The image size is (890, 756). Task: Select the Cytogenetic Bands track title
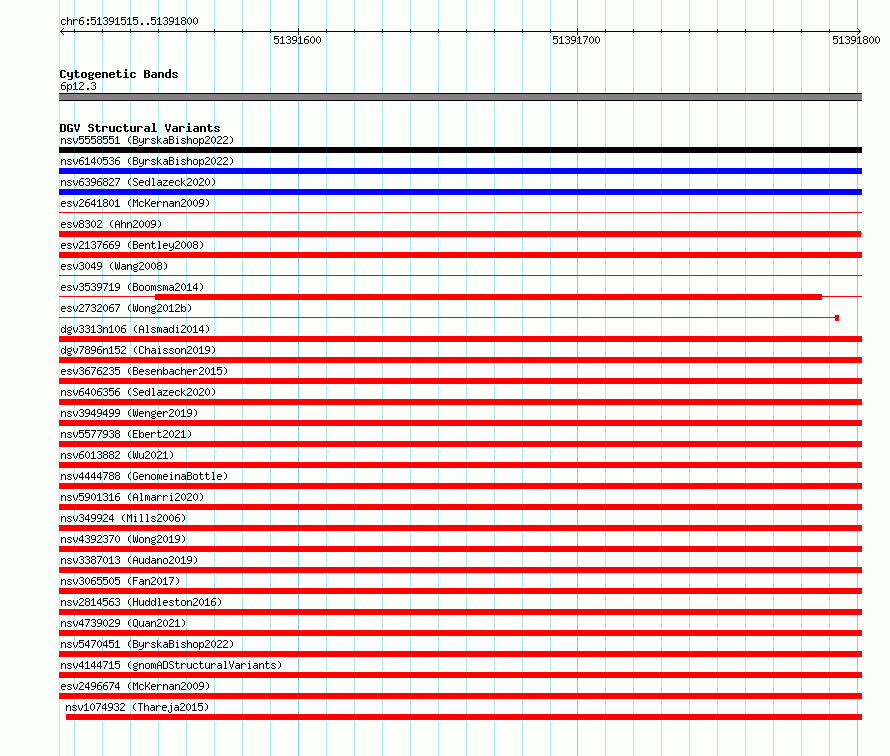pos(119,74)
